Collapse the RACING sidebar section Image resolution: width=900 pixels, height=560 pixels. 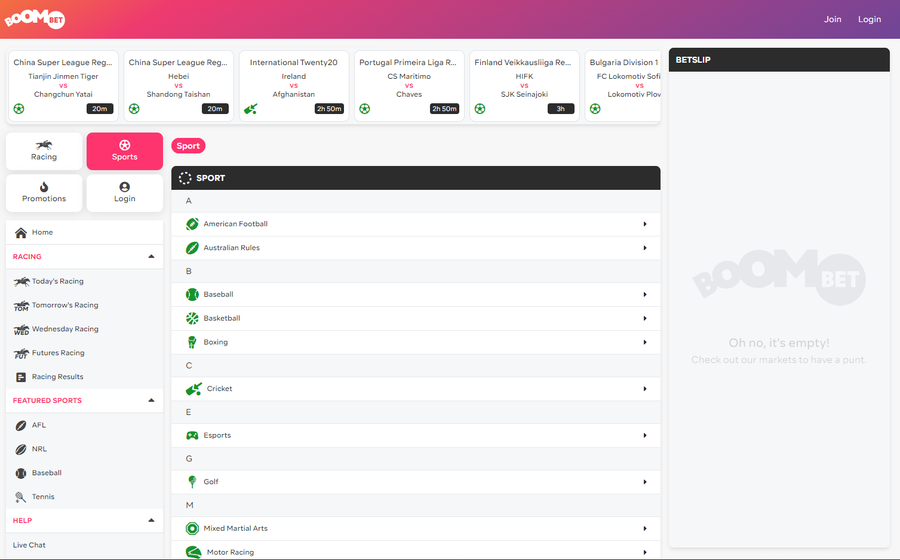(152, 256)
